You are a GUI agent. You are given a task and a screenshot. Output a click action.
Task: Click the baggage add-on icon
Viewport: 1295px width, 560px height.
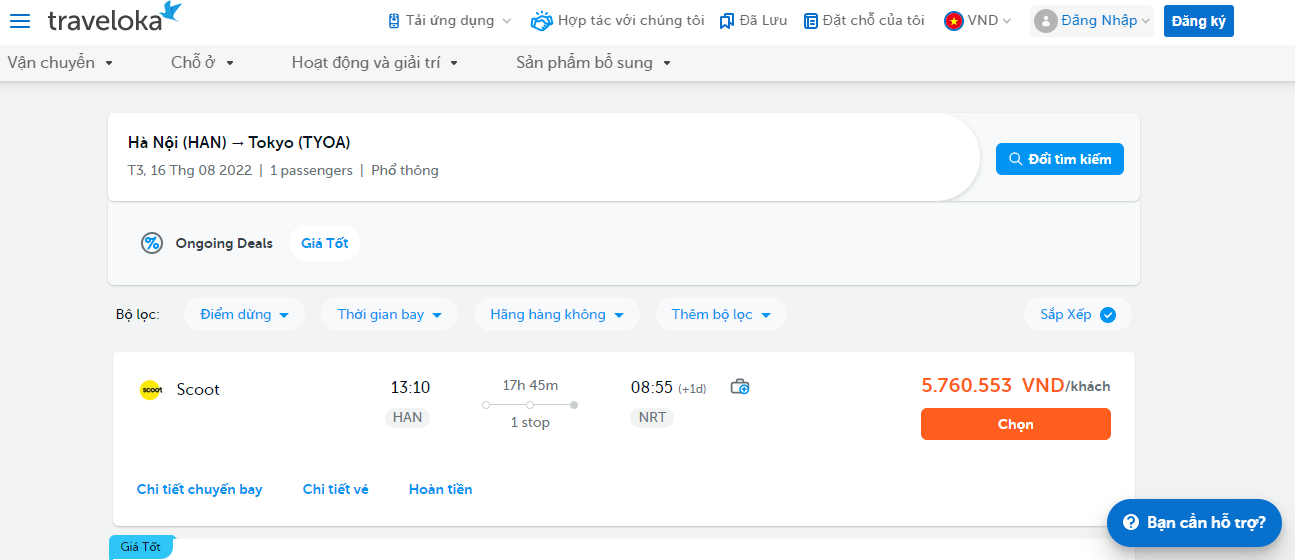pos(740,387)
